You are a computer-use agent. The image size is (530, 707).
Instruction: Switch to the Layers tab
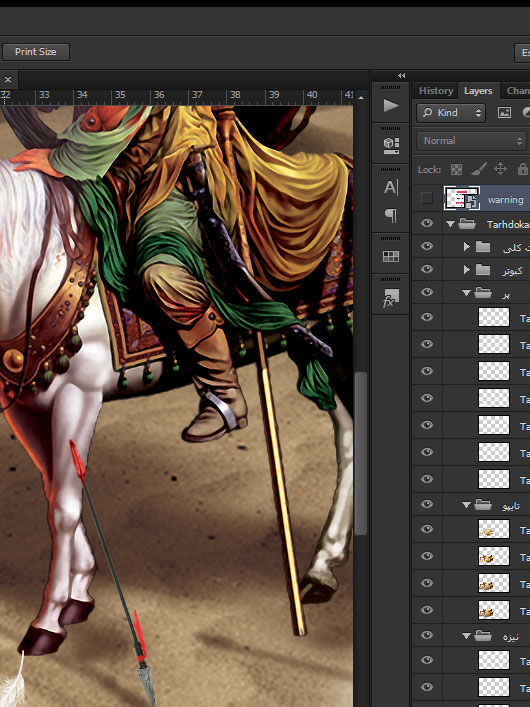click(x=478, y=91)
